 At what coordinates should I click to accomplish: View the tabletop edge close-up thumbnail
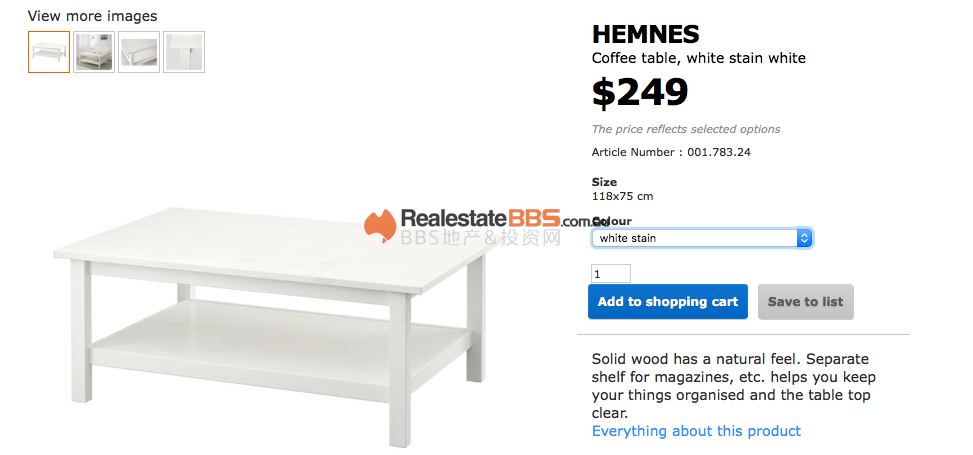139,52
